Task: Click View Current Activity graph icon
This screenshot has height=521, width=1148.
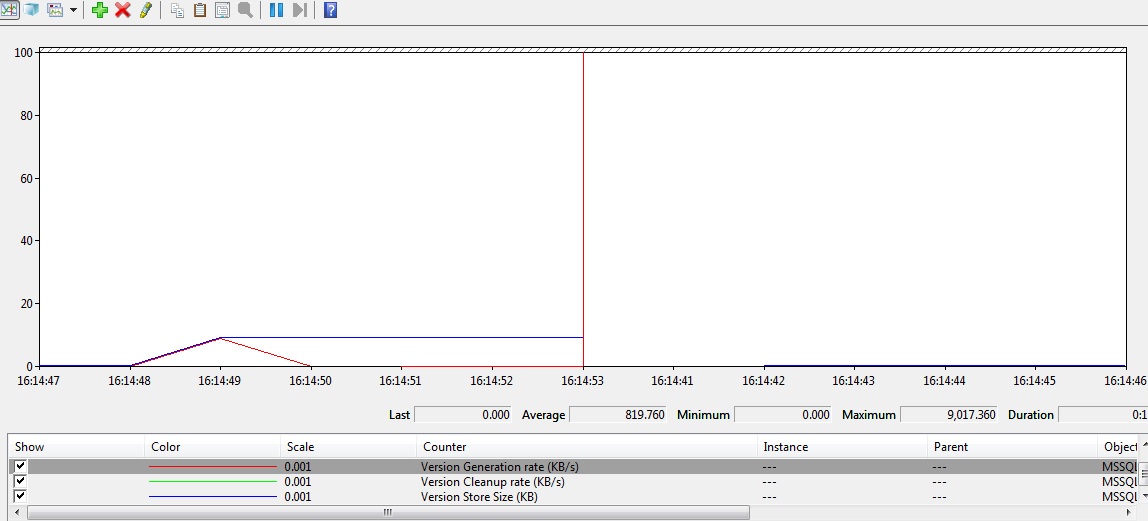Action: click(x=9, y=10)
